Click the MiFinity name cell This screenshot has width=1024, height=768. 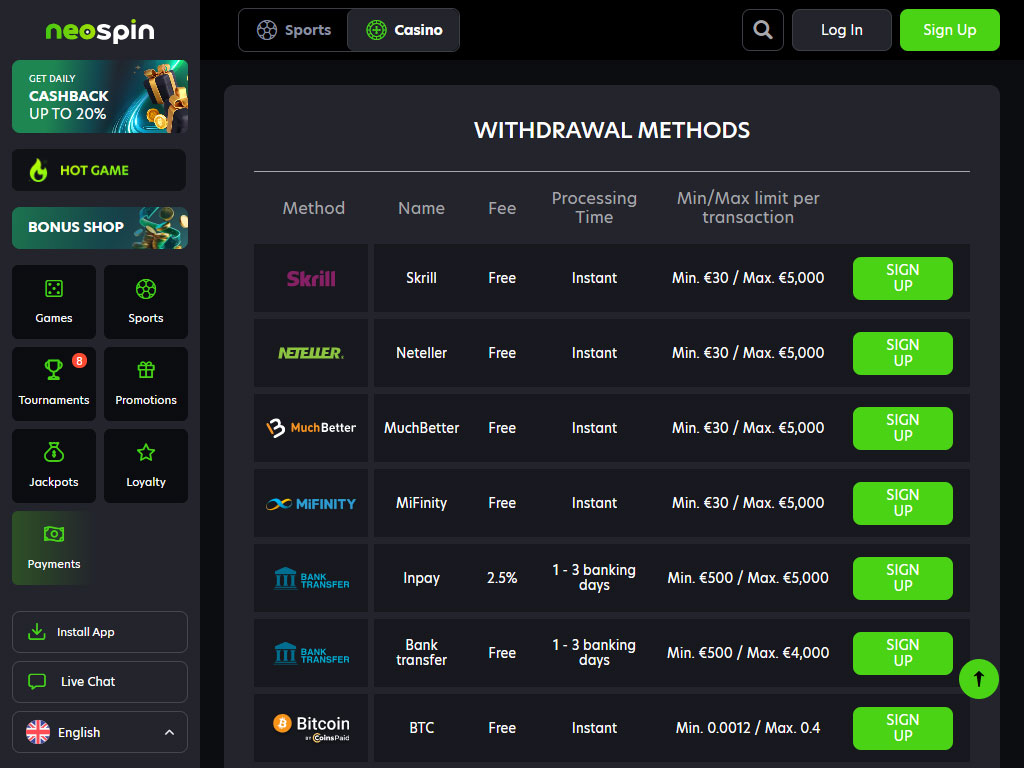click(421, 504)
